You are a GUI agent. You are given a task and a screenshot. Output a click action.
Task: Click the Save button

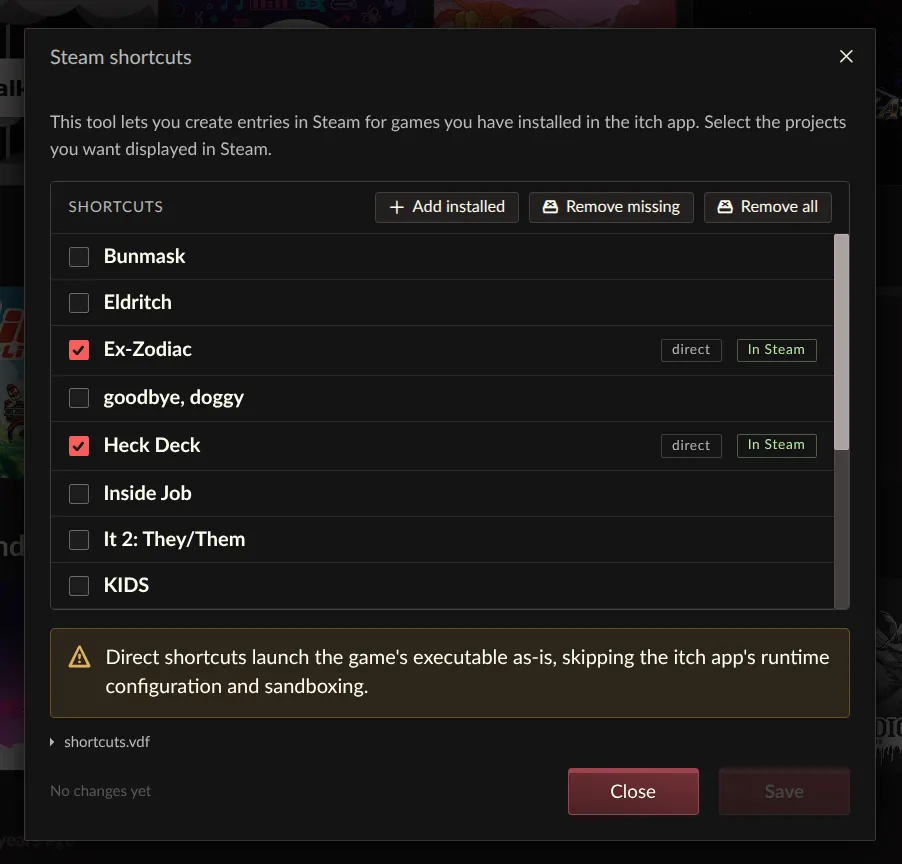784,792
